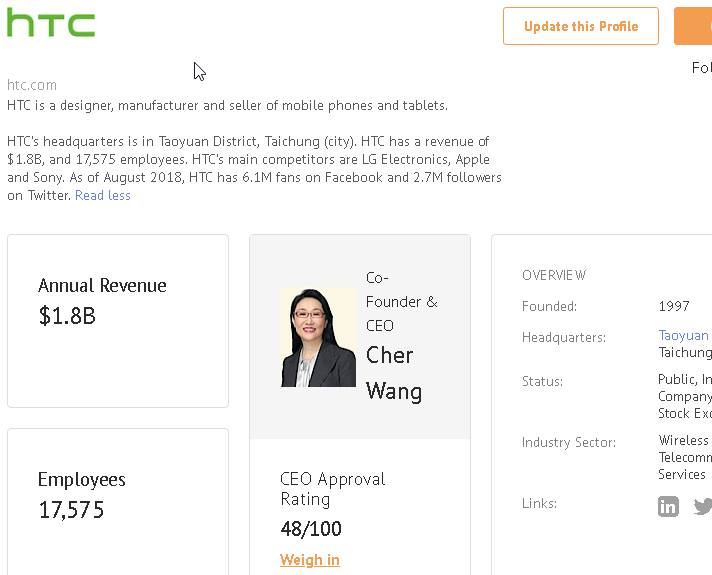Click the Co-Founder & CEO title text
The image size is (712, 575).
click(x=401, y=301)
